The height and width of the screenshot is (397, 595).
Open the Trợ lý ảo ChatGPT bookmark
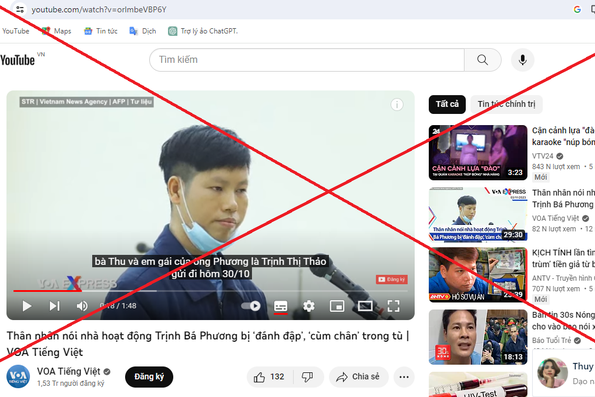click(203, 31)
